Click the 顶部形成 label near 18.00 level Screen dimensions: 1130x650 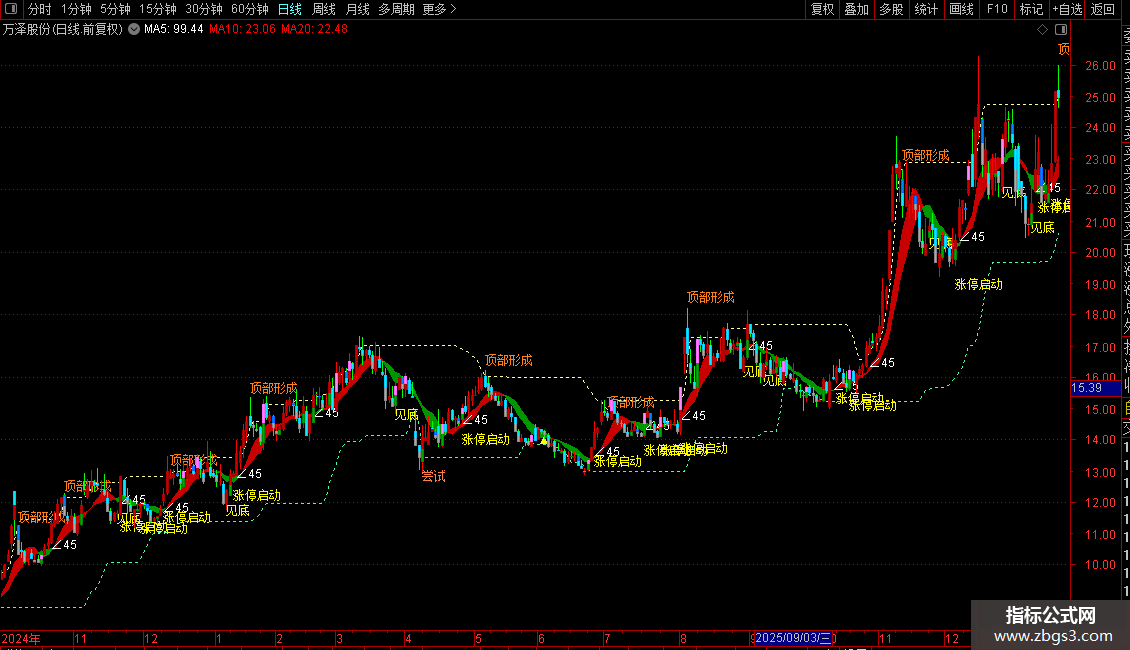[711, 298]
